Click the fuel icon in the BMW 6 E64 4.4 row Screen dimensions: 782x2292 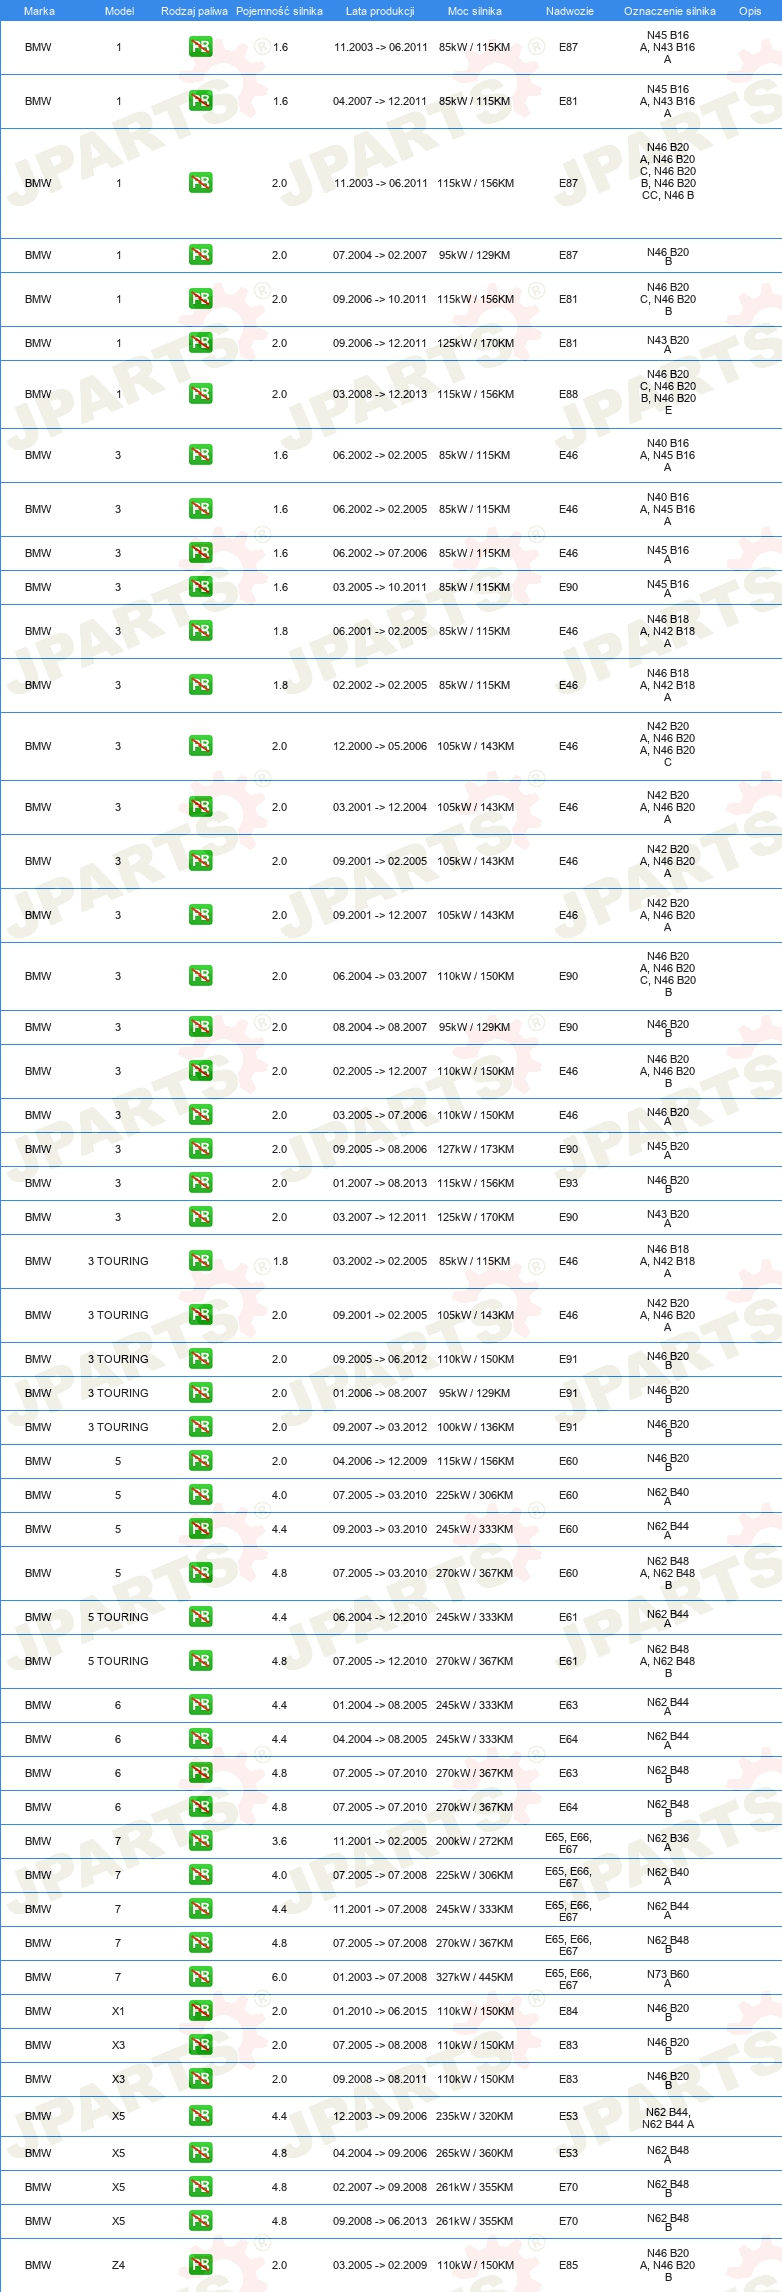[x=200, y=1738]
